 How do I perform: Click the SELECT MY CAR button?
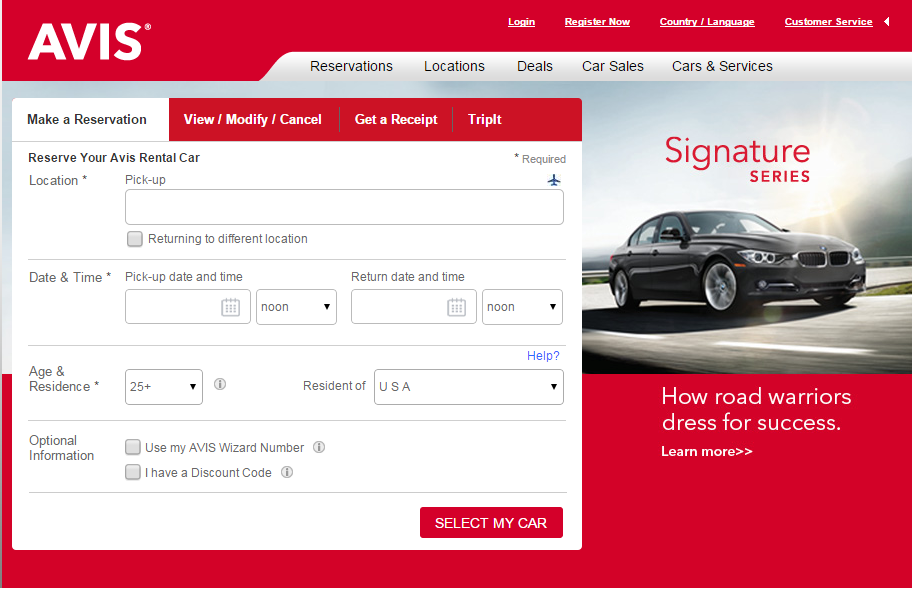coord(491,522)
